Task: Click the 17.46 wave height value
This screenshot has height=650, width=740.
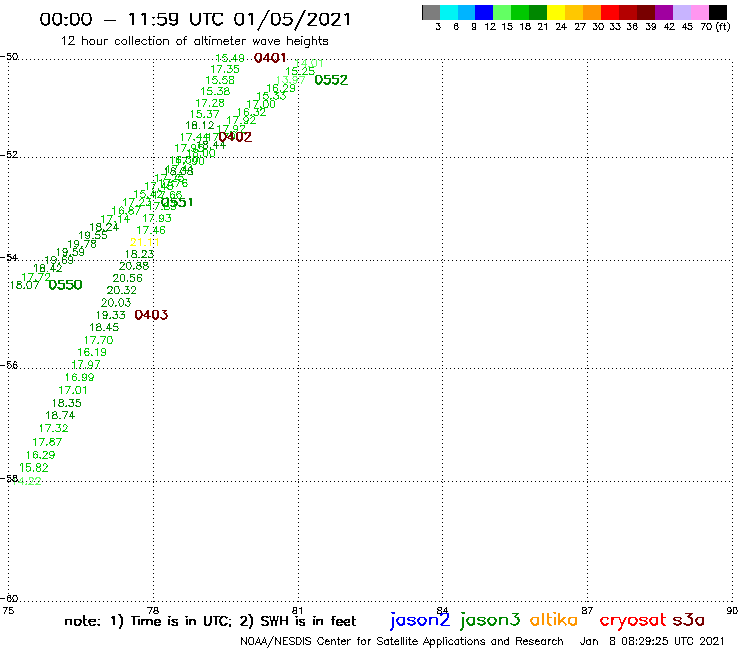Action: click(151, 230)
